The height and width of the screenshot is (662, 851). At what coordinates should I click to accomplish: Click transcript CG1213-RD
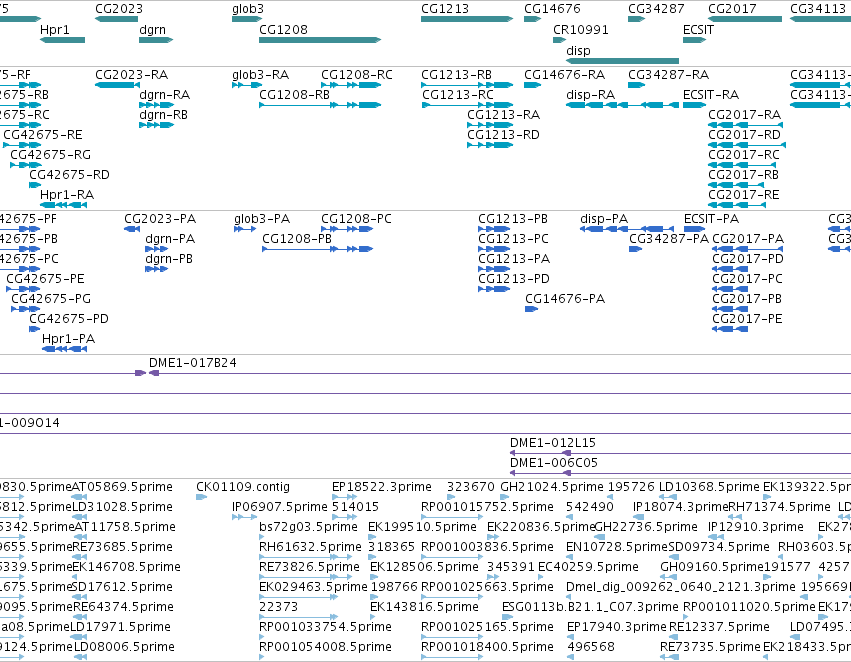pyautogui.click(x=503, y=135)
